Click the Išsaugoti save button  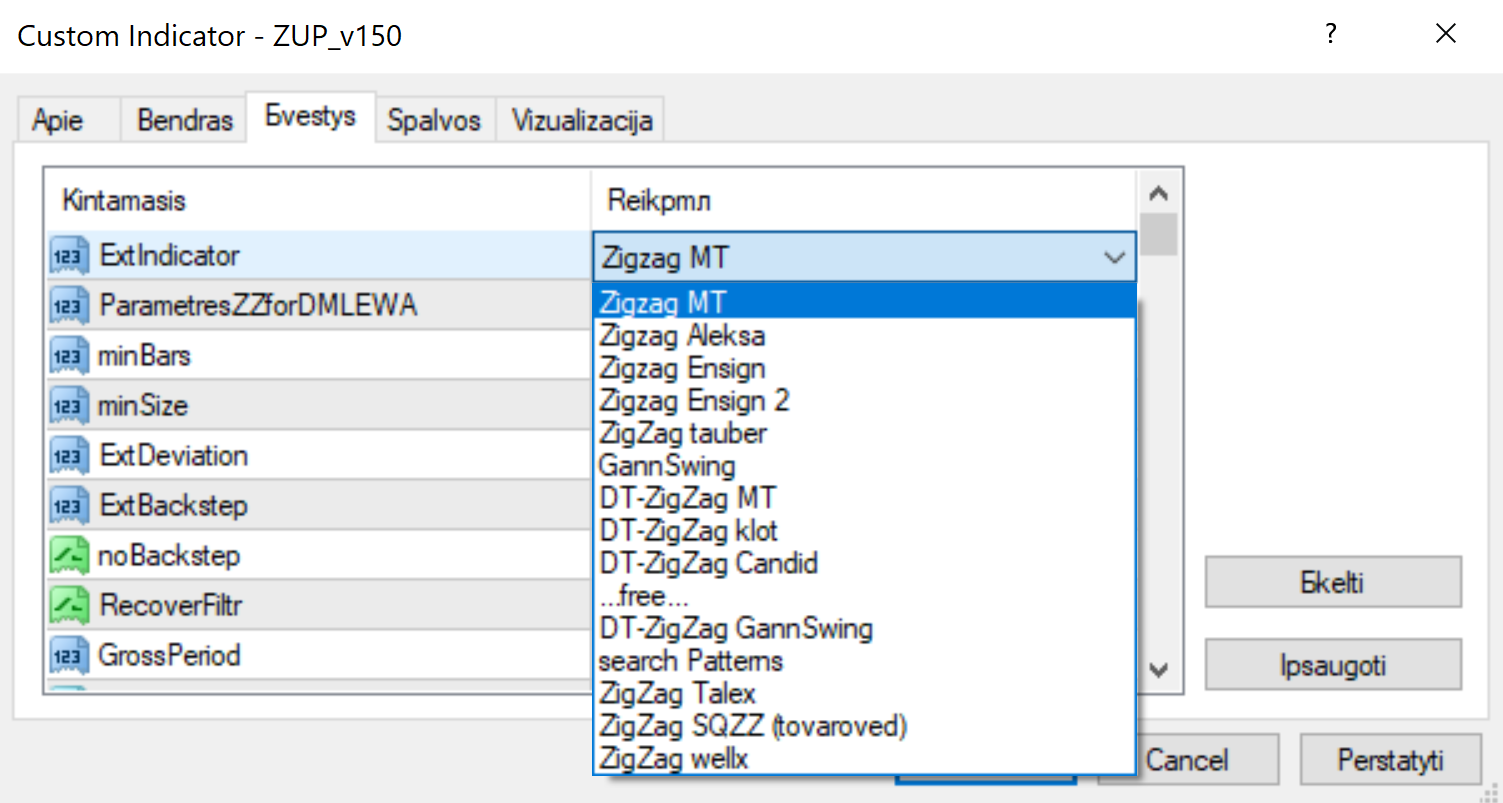pos(1333,665)
